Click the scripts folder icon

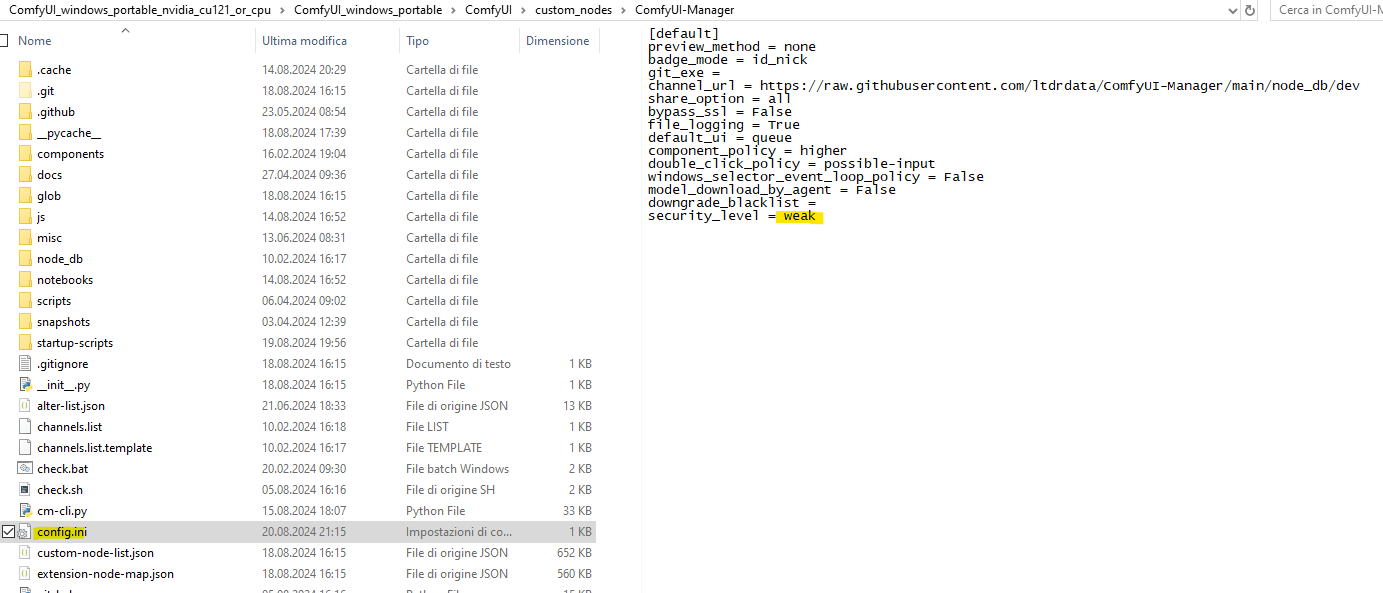[x=25, y=301]
